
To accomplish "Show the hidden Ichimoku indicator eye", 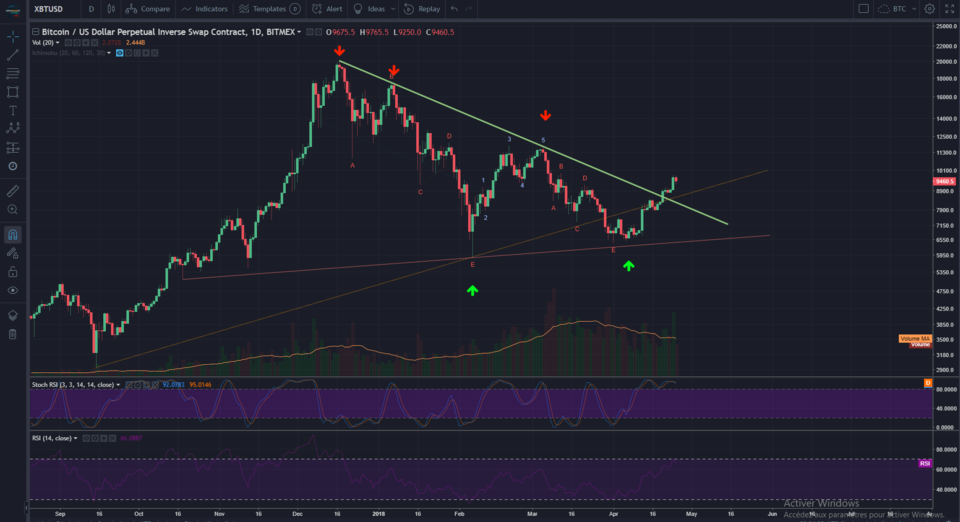I will [119, 53].
